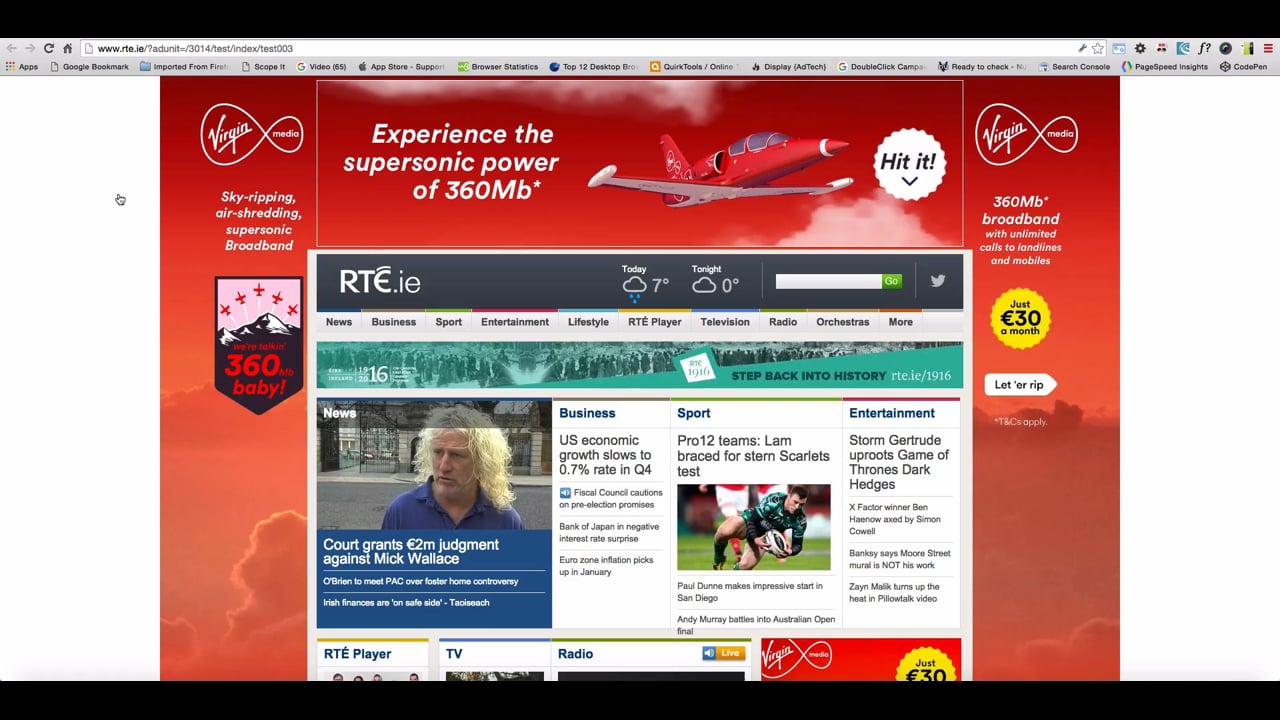
Task: Open the Browser Statistics bookmark
Action: (x=498, y=67)
